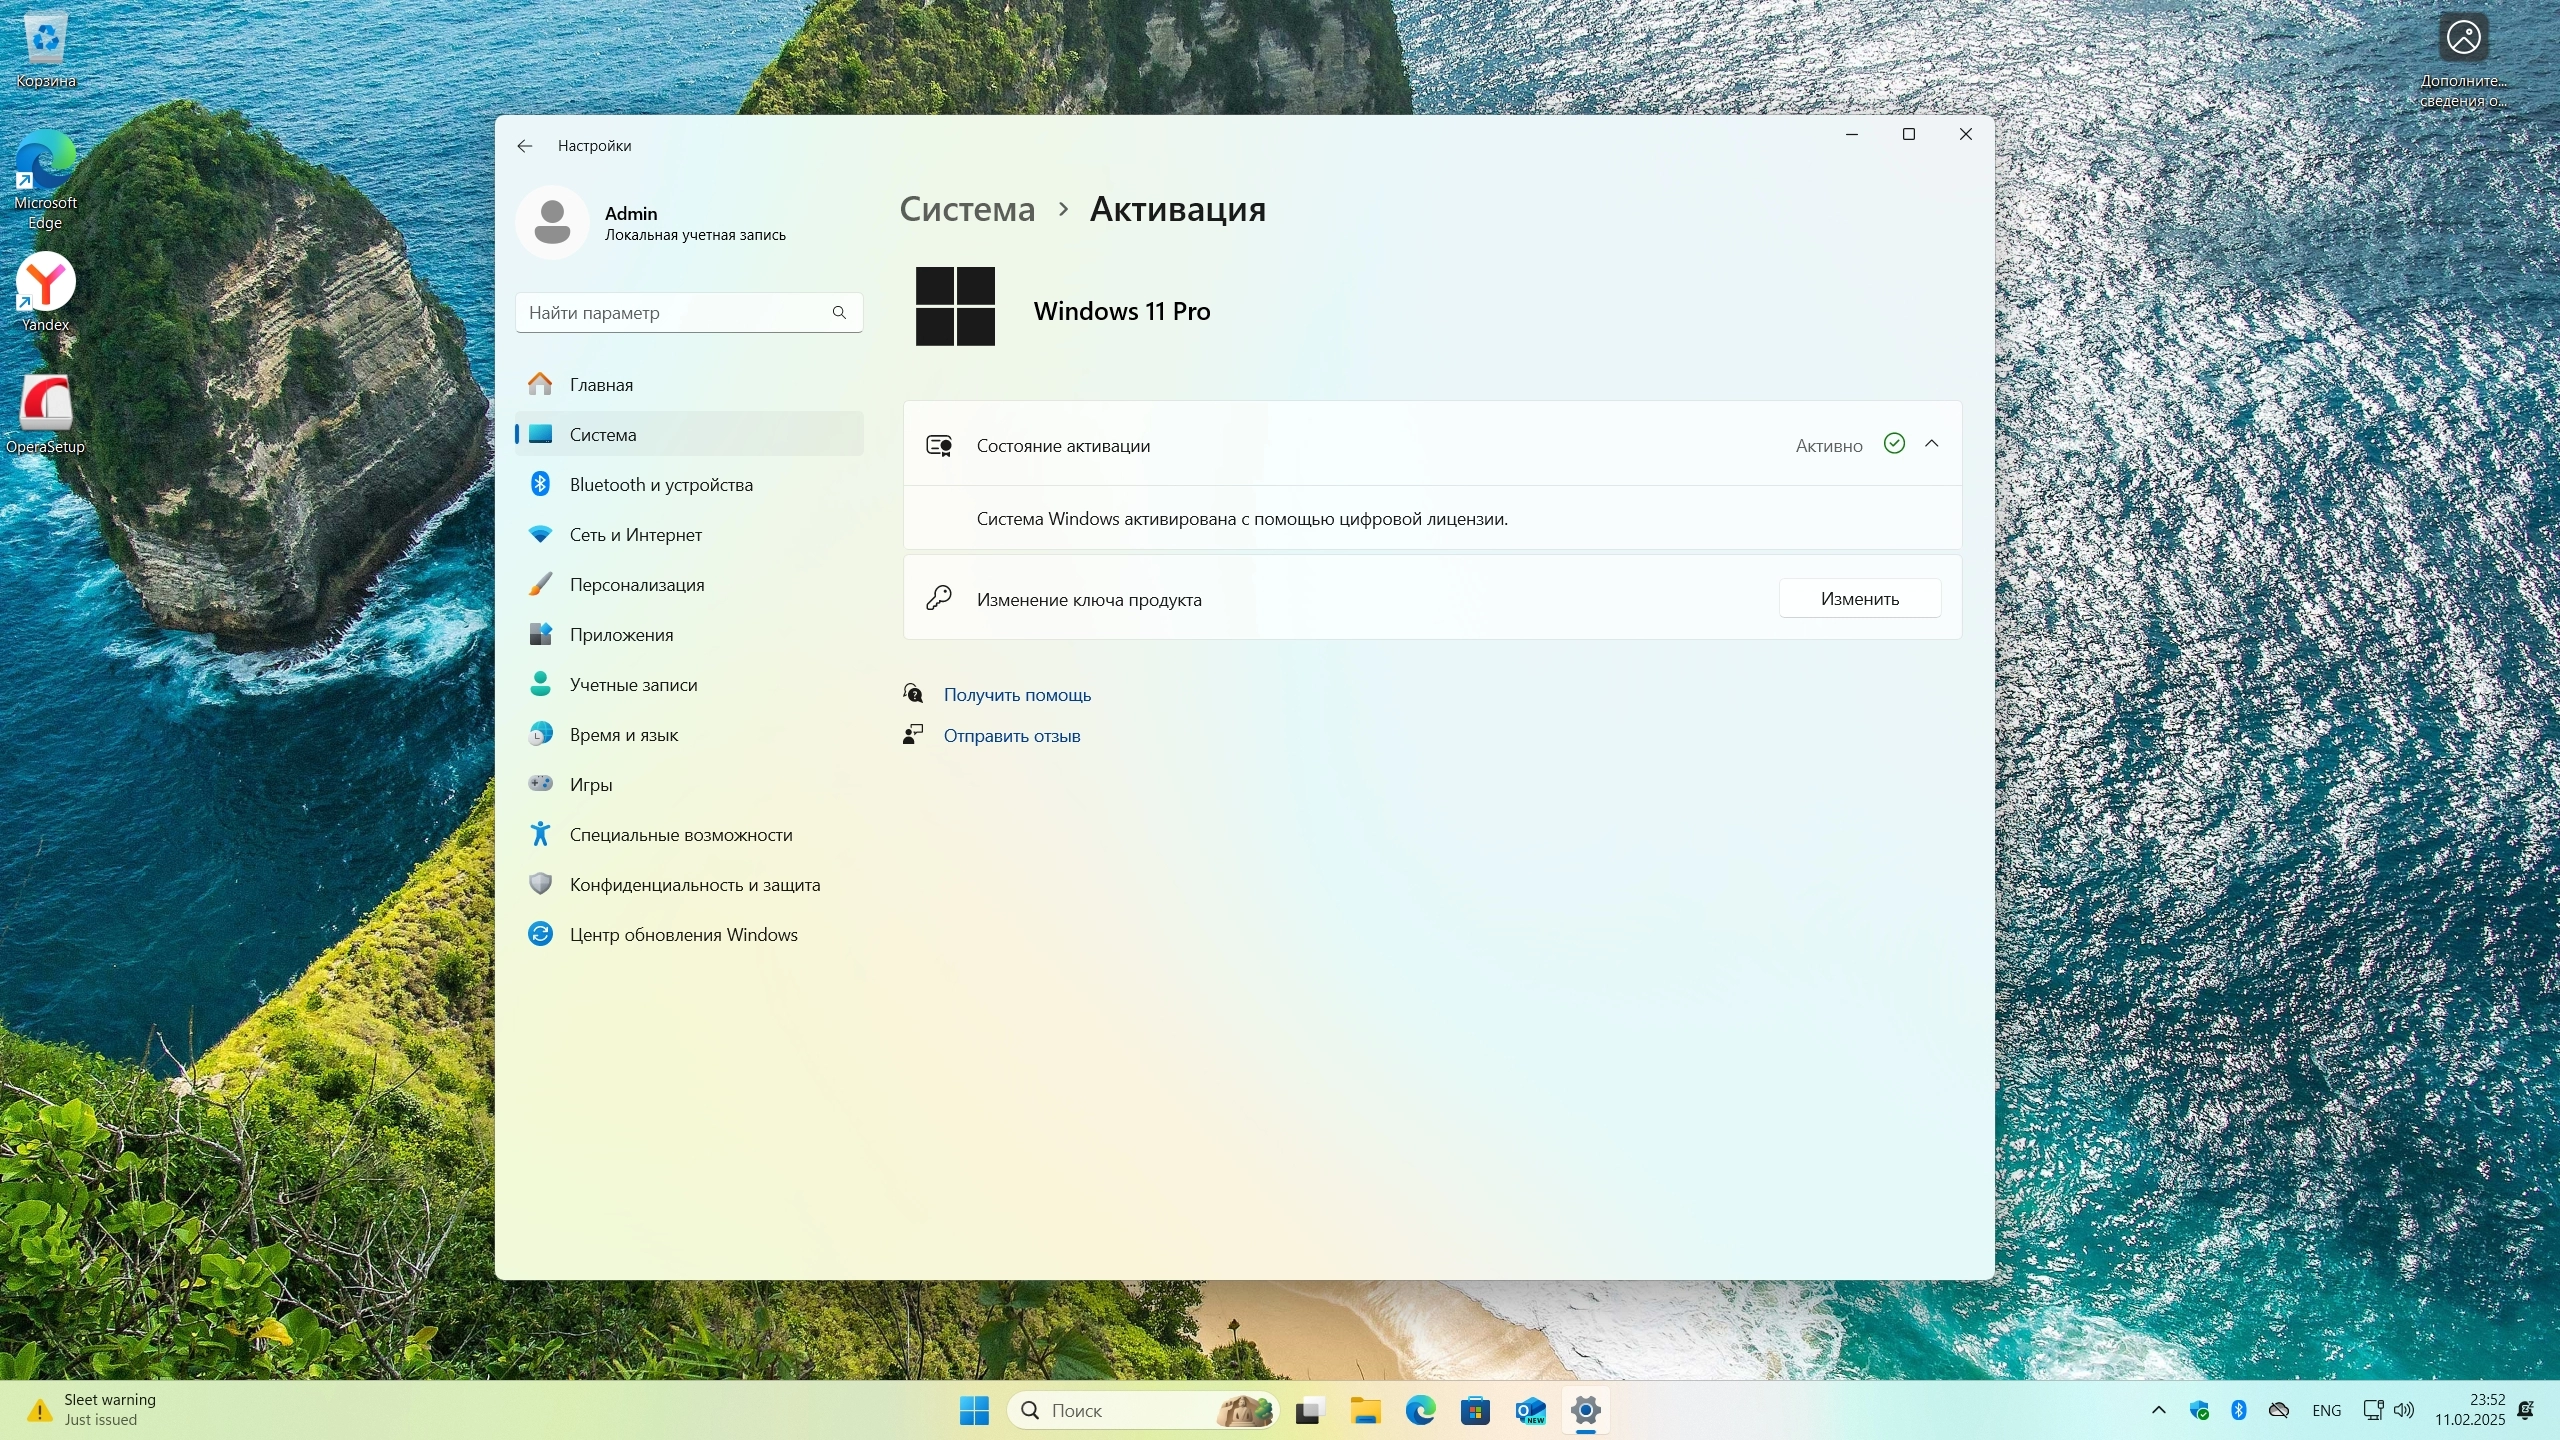Show hidden tray icons chevron
This screenshot has height=1440, width=2560.
coord(2158,1411)
